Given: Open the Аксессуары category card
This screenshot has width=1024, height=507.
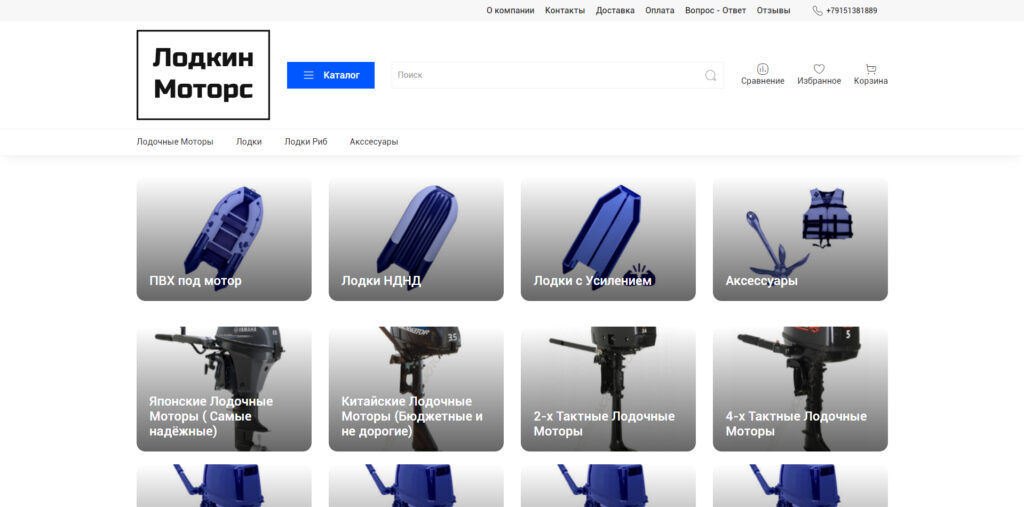Looking at the screenshot, I should [800, 239].
